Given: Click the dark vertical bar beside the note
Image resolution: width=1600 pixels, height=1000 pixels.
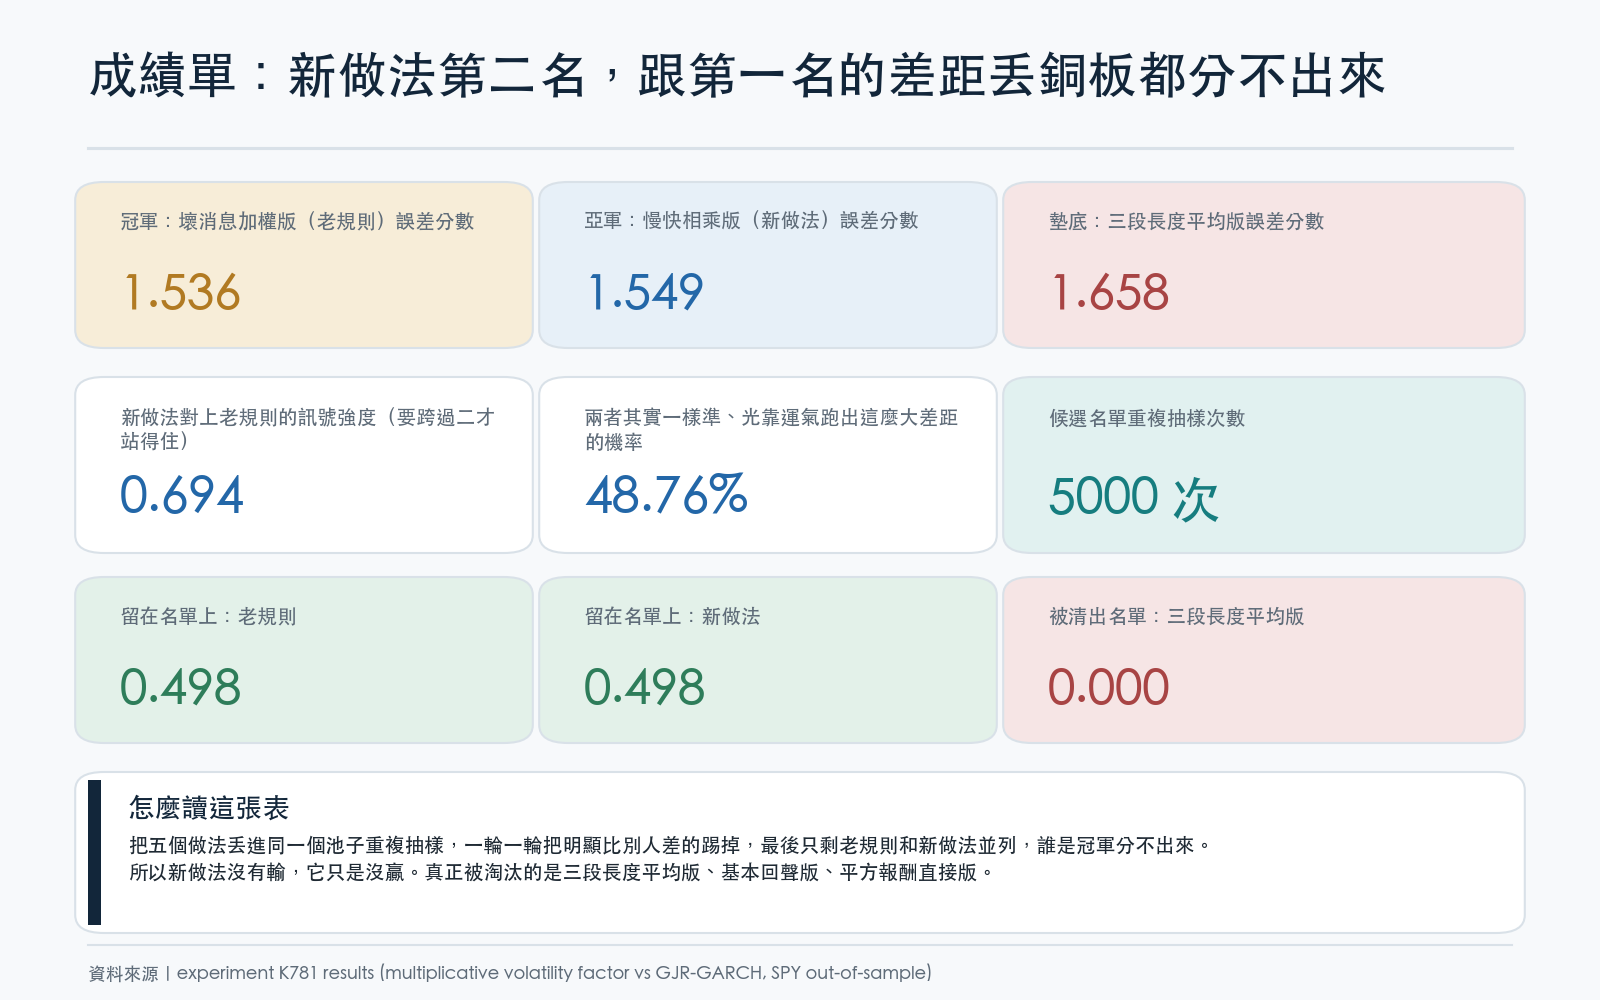Looking at the screenshot, I should pos(95,852).
